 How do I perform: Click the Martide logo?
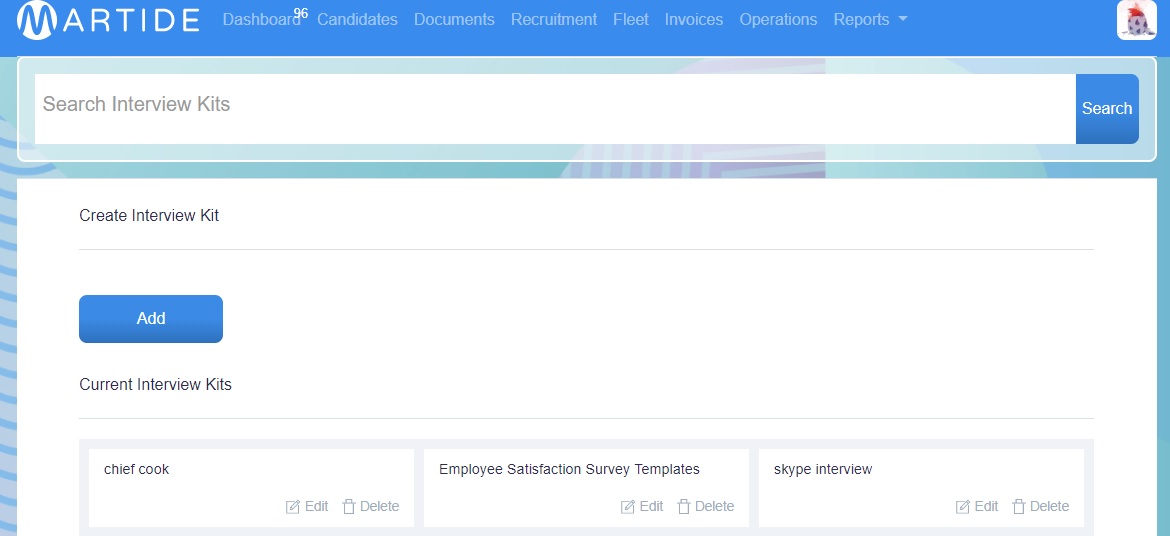(x=107, y=20)
